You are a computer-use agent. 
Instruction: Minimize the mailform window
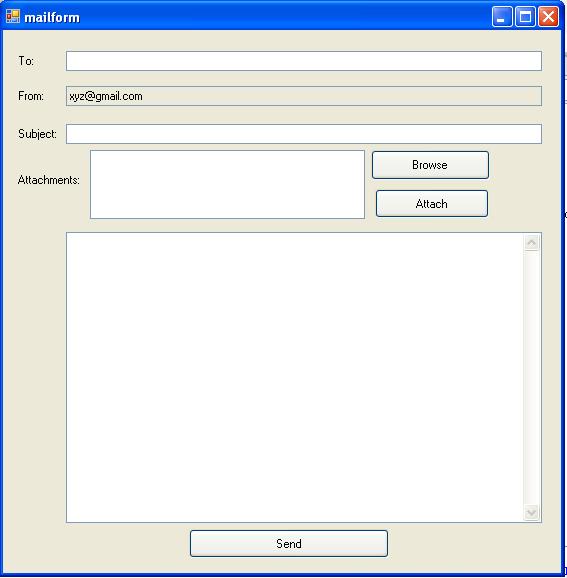click(502, 17)
